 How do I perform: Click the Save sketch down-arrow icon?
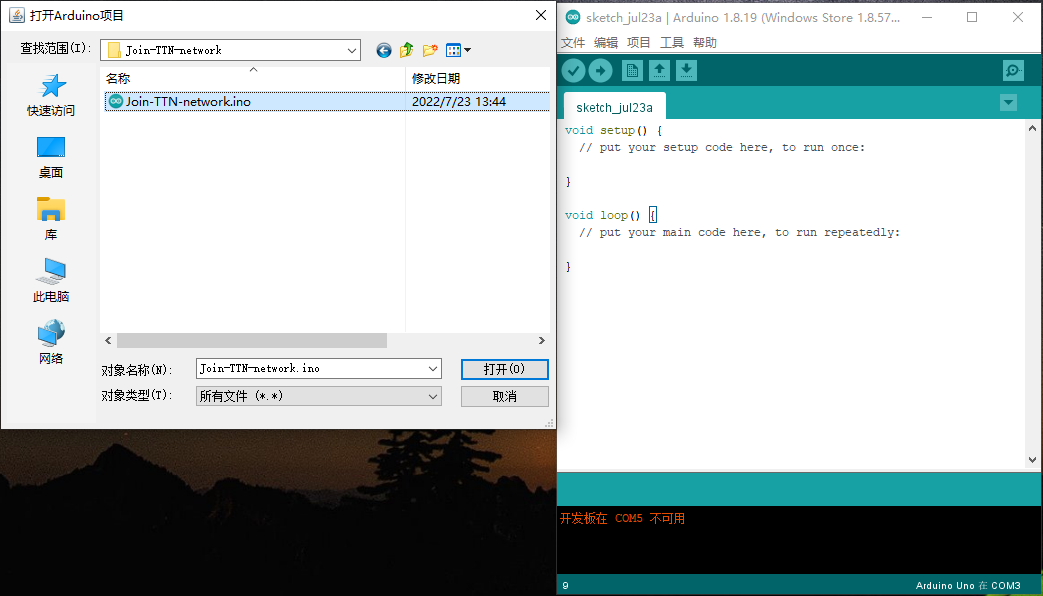(686, 71)
